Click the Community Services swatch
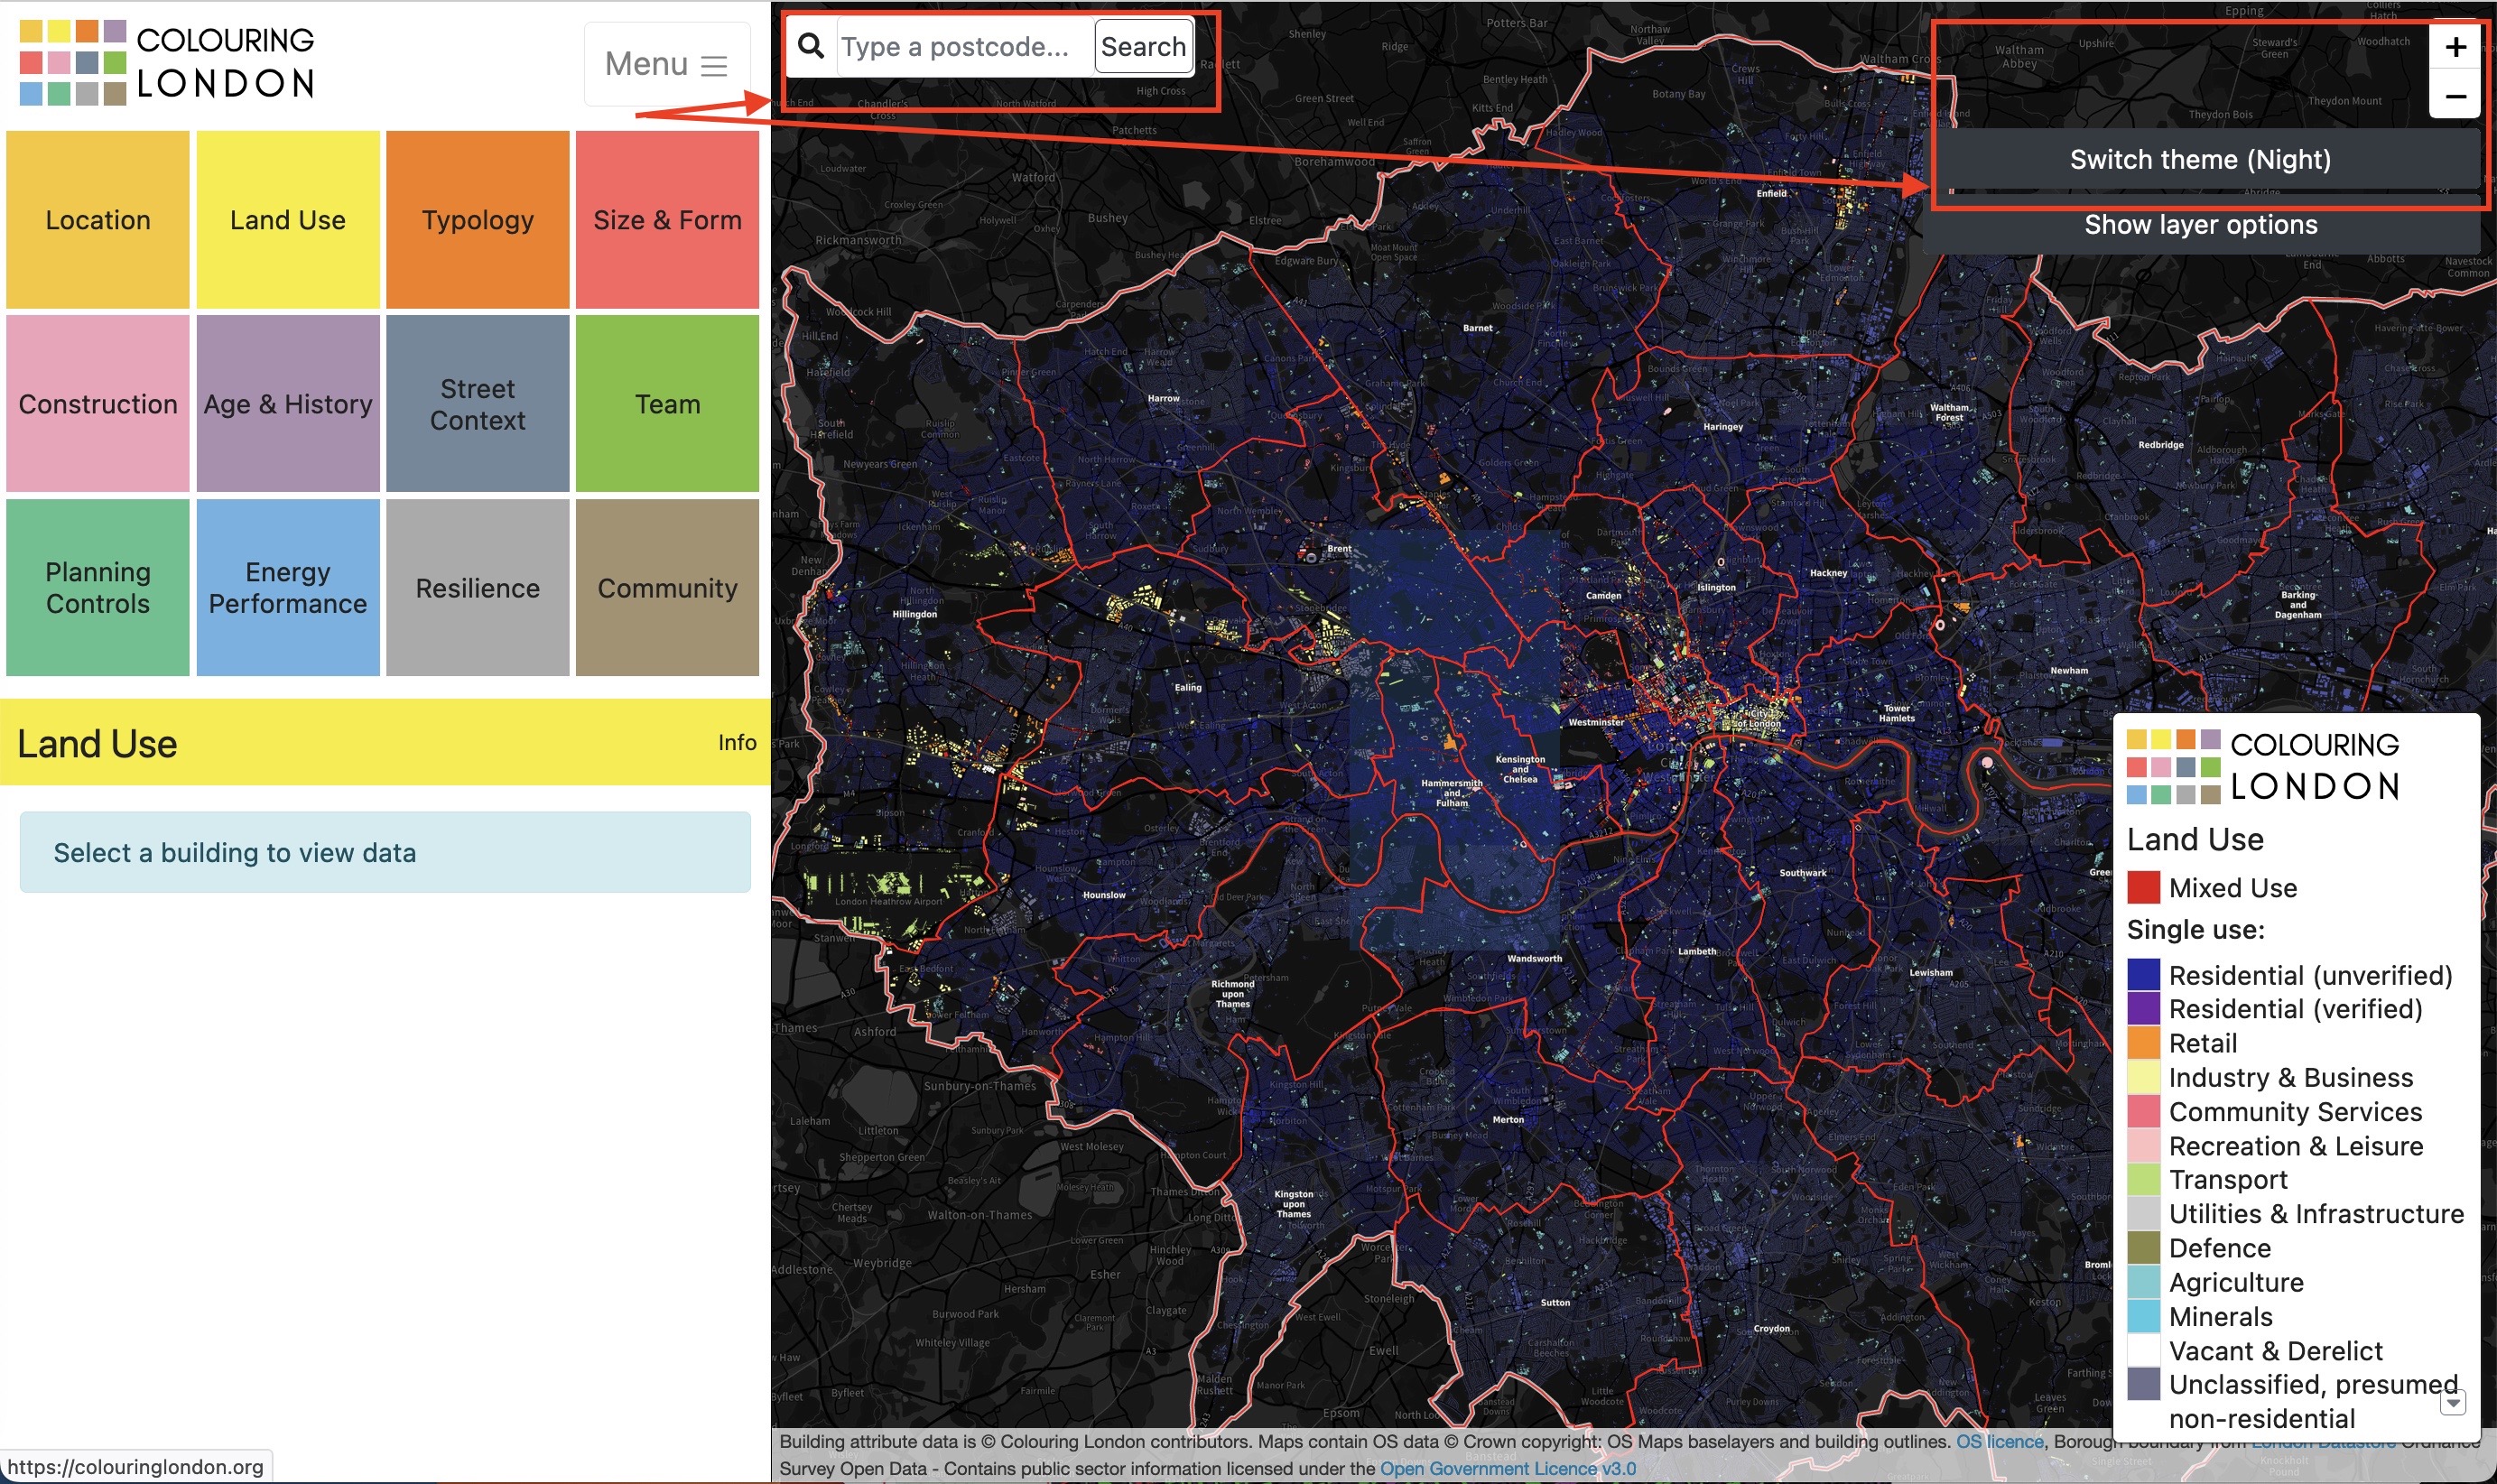Image resolution: width=2497 pixels, height=1484 pixels. (2143, 1112)
